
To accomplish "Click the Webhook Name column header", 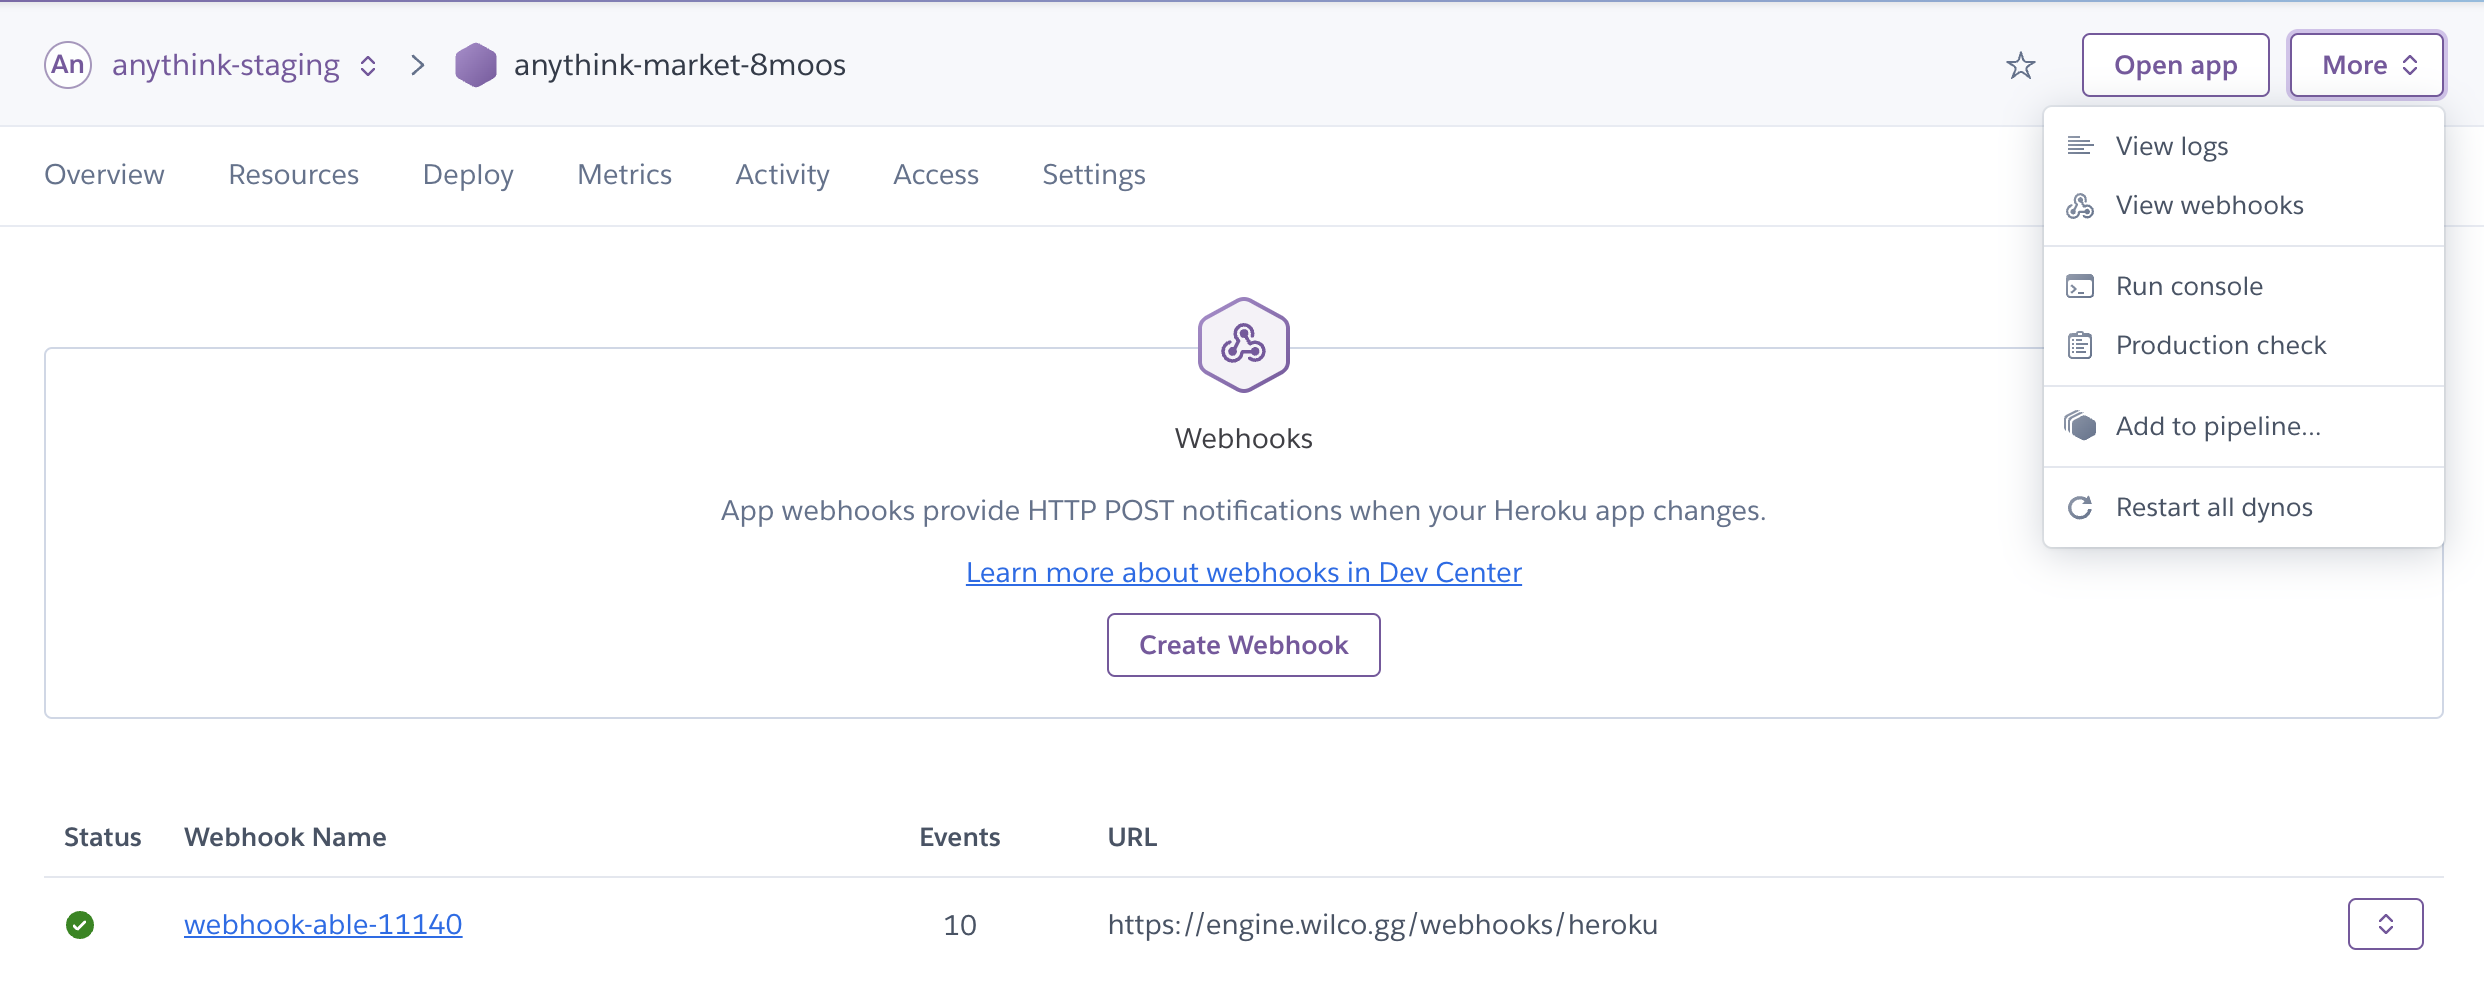I will tap(285, 837).
